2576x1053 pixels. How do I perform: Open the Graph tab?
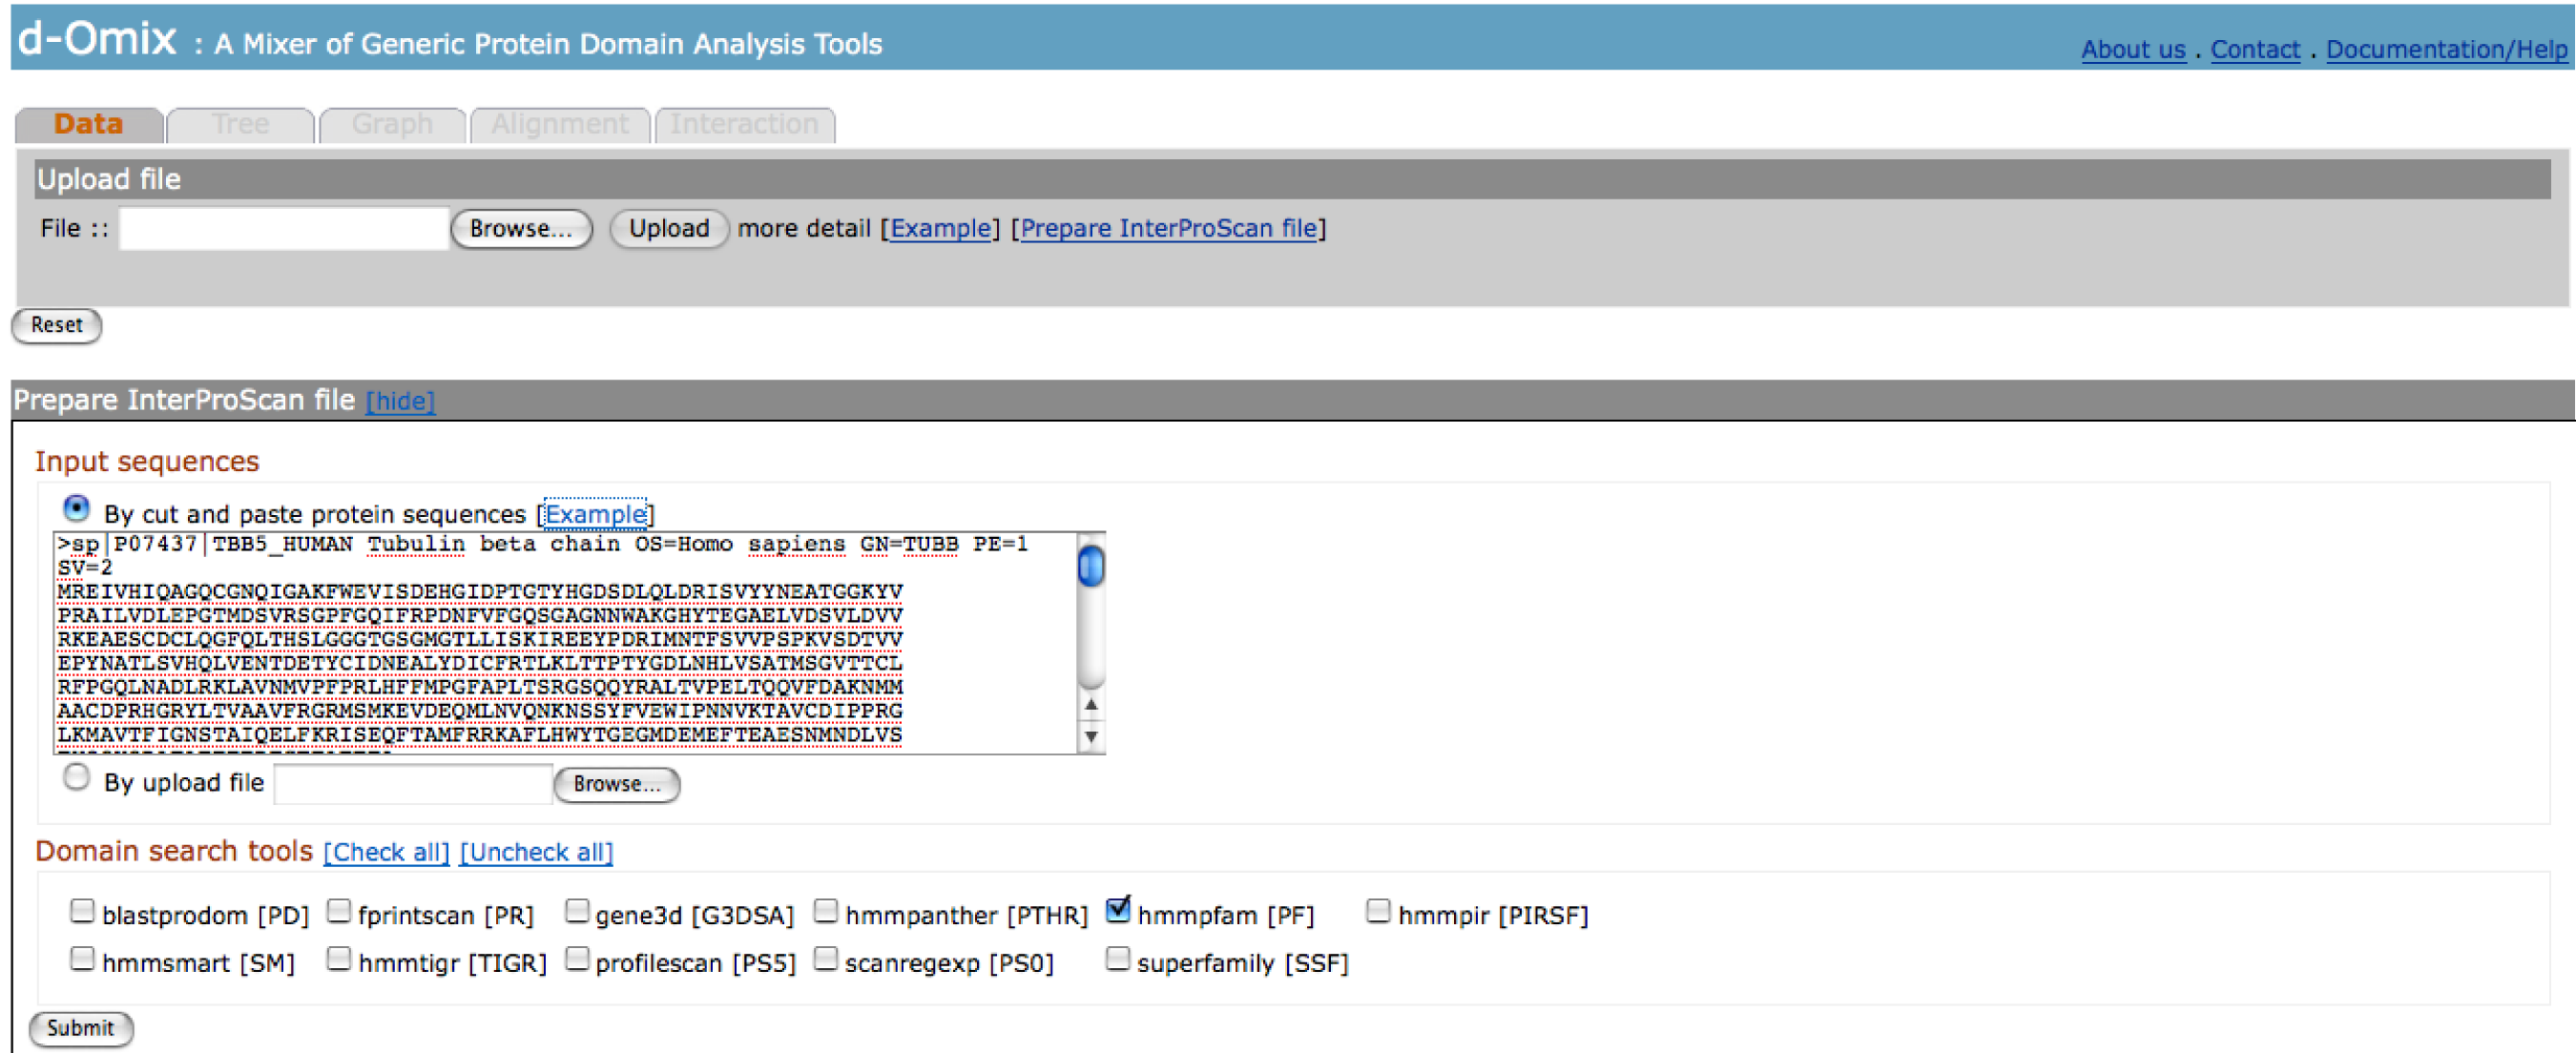tap(392, 125)
